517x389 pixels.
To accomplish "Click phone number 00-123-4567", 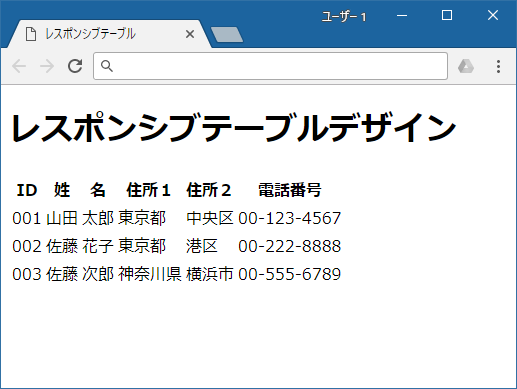I will click(290, 218).
